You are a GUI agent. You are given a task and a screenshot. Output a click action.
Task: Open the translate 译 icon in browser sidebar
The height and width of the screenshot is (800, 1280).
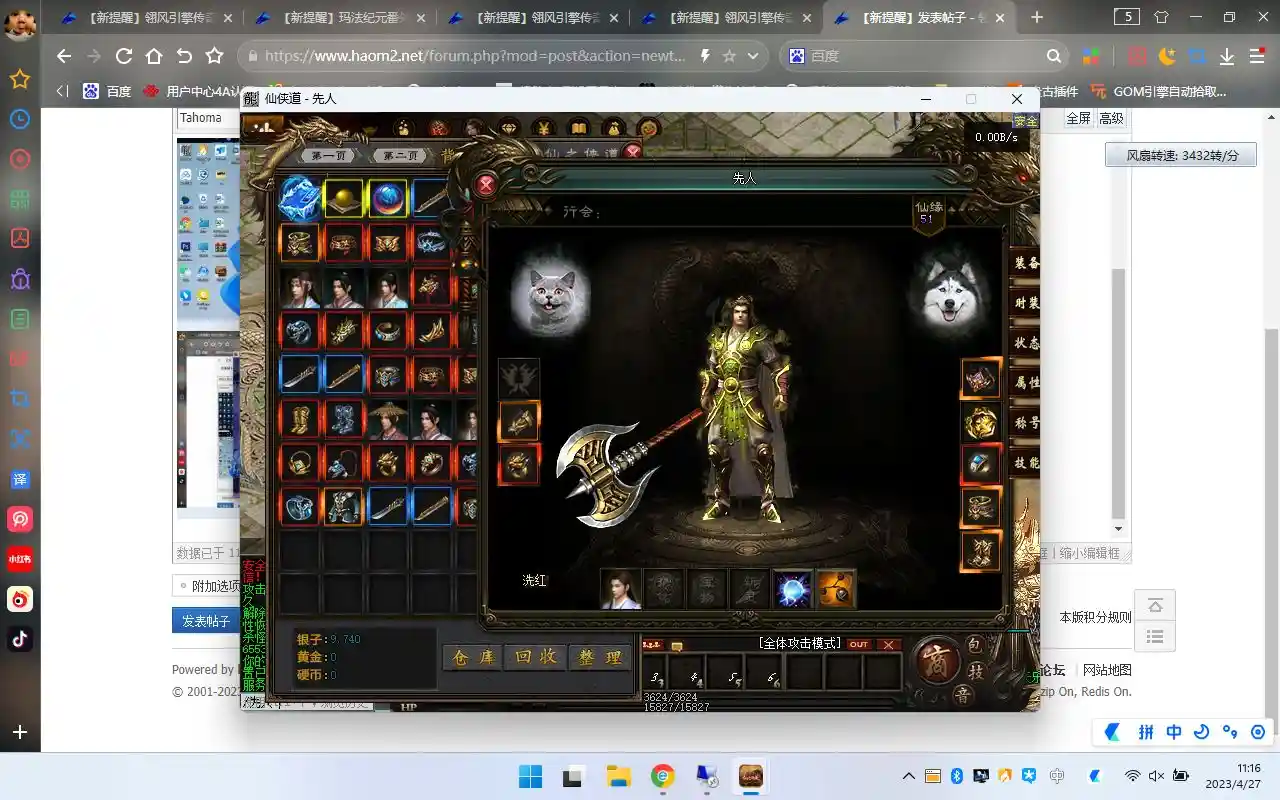[x=19, y=479]
